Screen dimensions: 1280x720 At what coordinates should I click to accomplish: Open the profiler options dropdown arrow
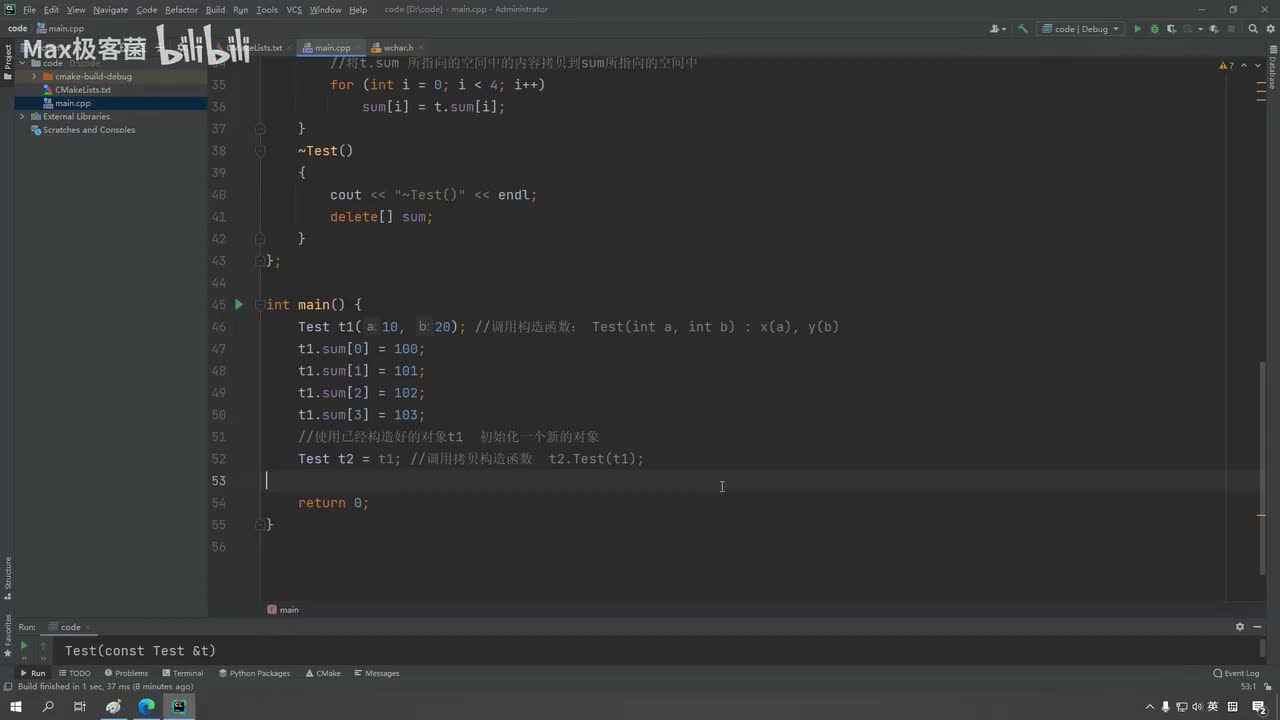(x=1199, y=29)
